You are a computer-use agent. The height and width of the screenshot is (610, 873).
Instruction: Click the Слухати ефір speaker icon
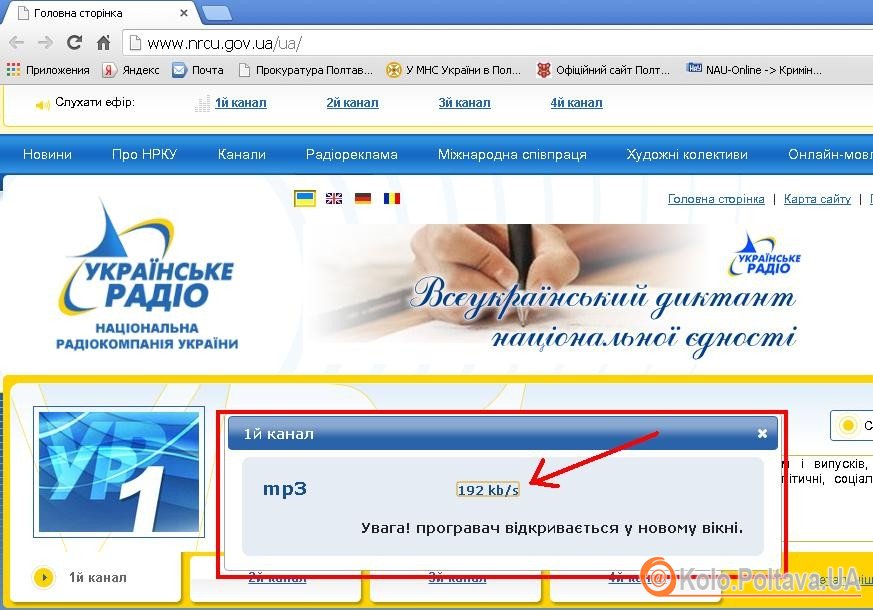click(42, 104)
